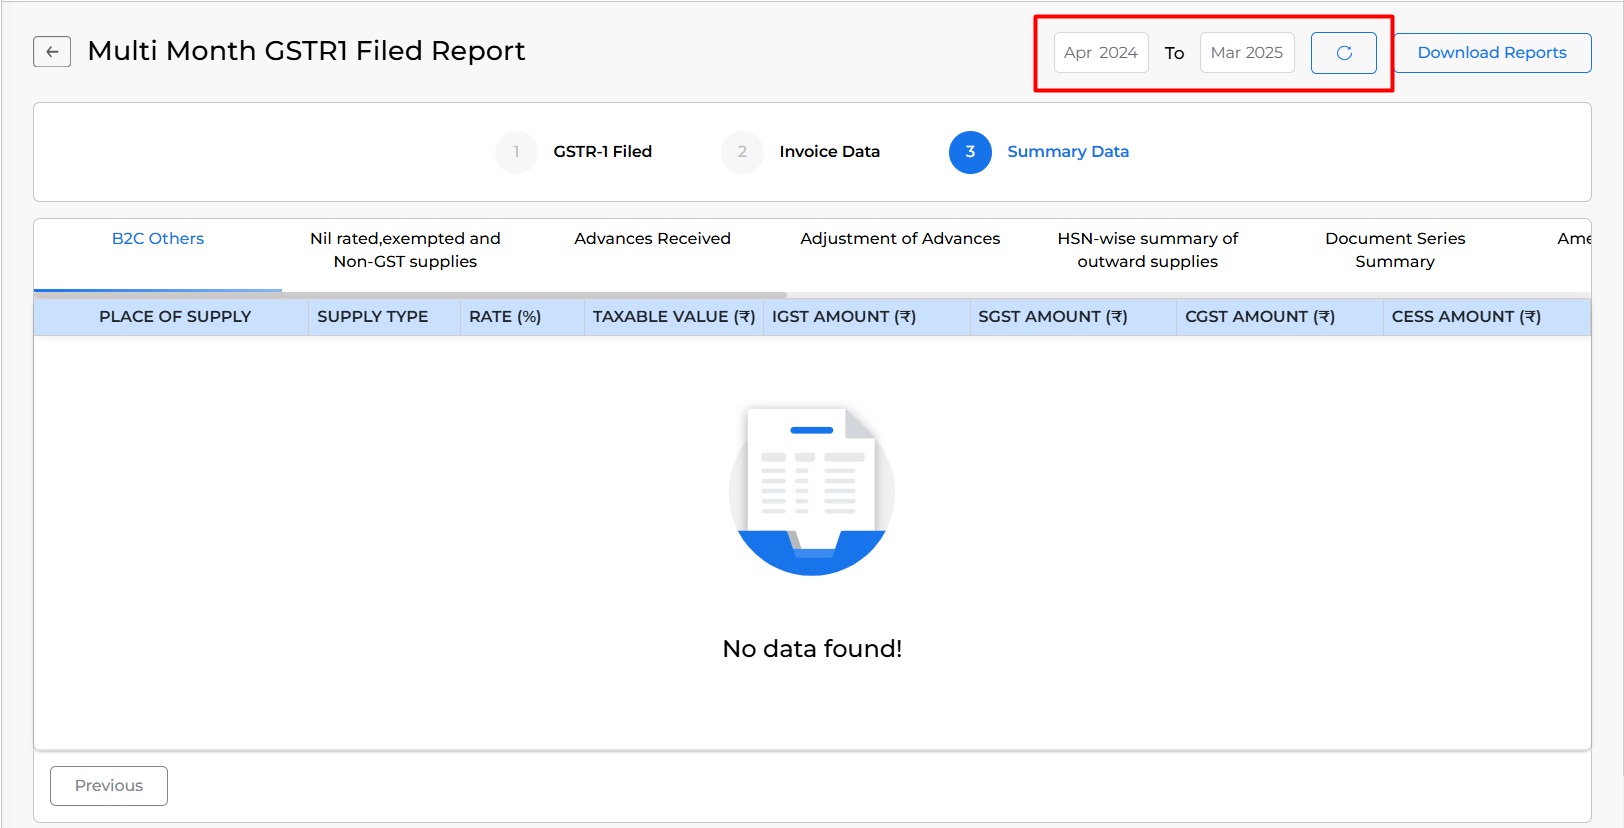
Task: Click the horizontal scrollbar under the tabs
Action: [410, 295]
